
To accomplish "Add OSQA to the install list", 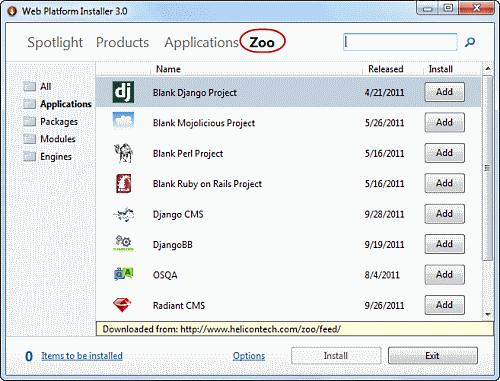I will [444, 275].
